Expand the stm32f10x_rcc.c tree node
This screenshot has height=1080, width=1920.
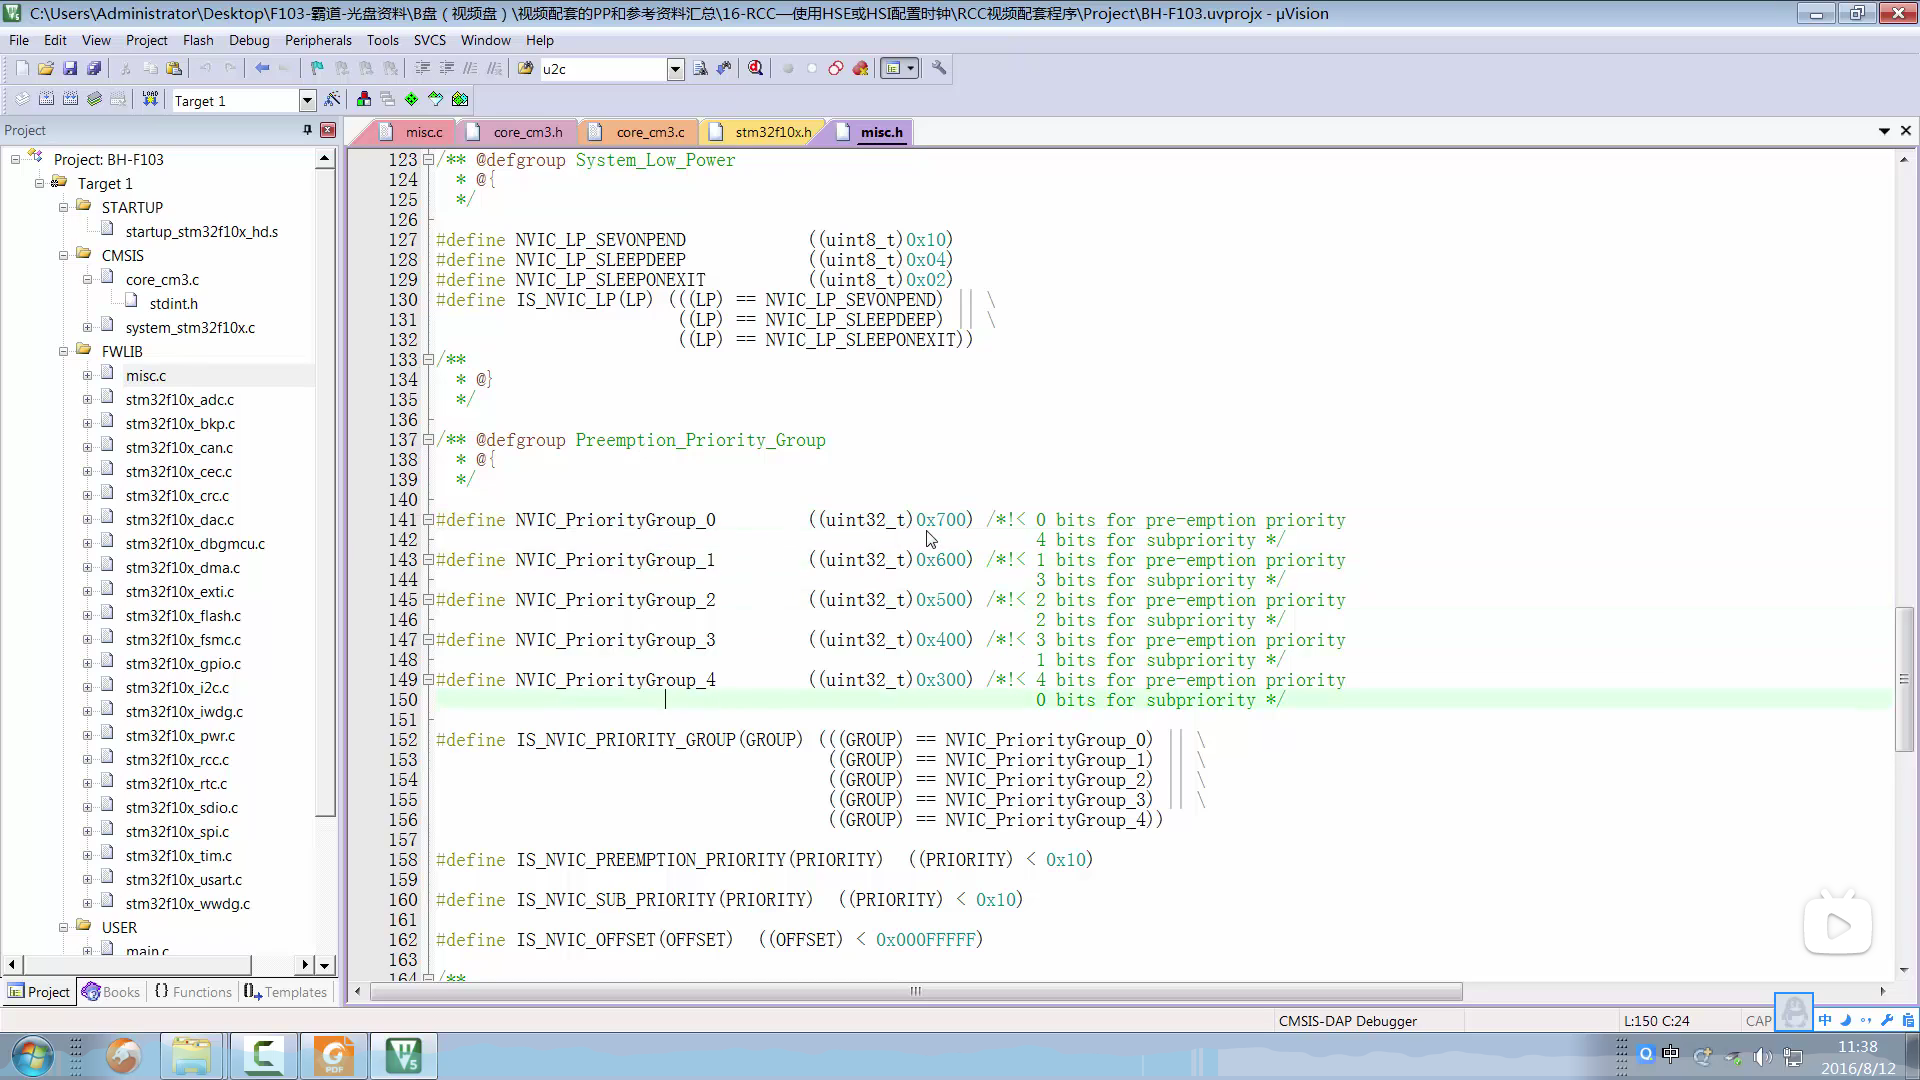tap(88, 760)
